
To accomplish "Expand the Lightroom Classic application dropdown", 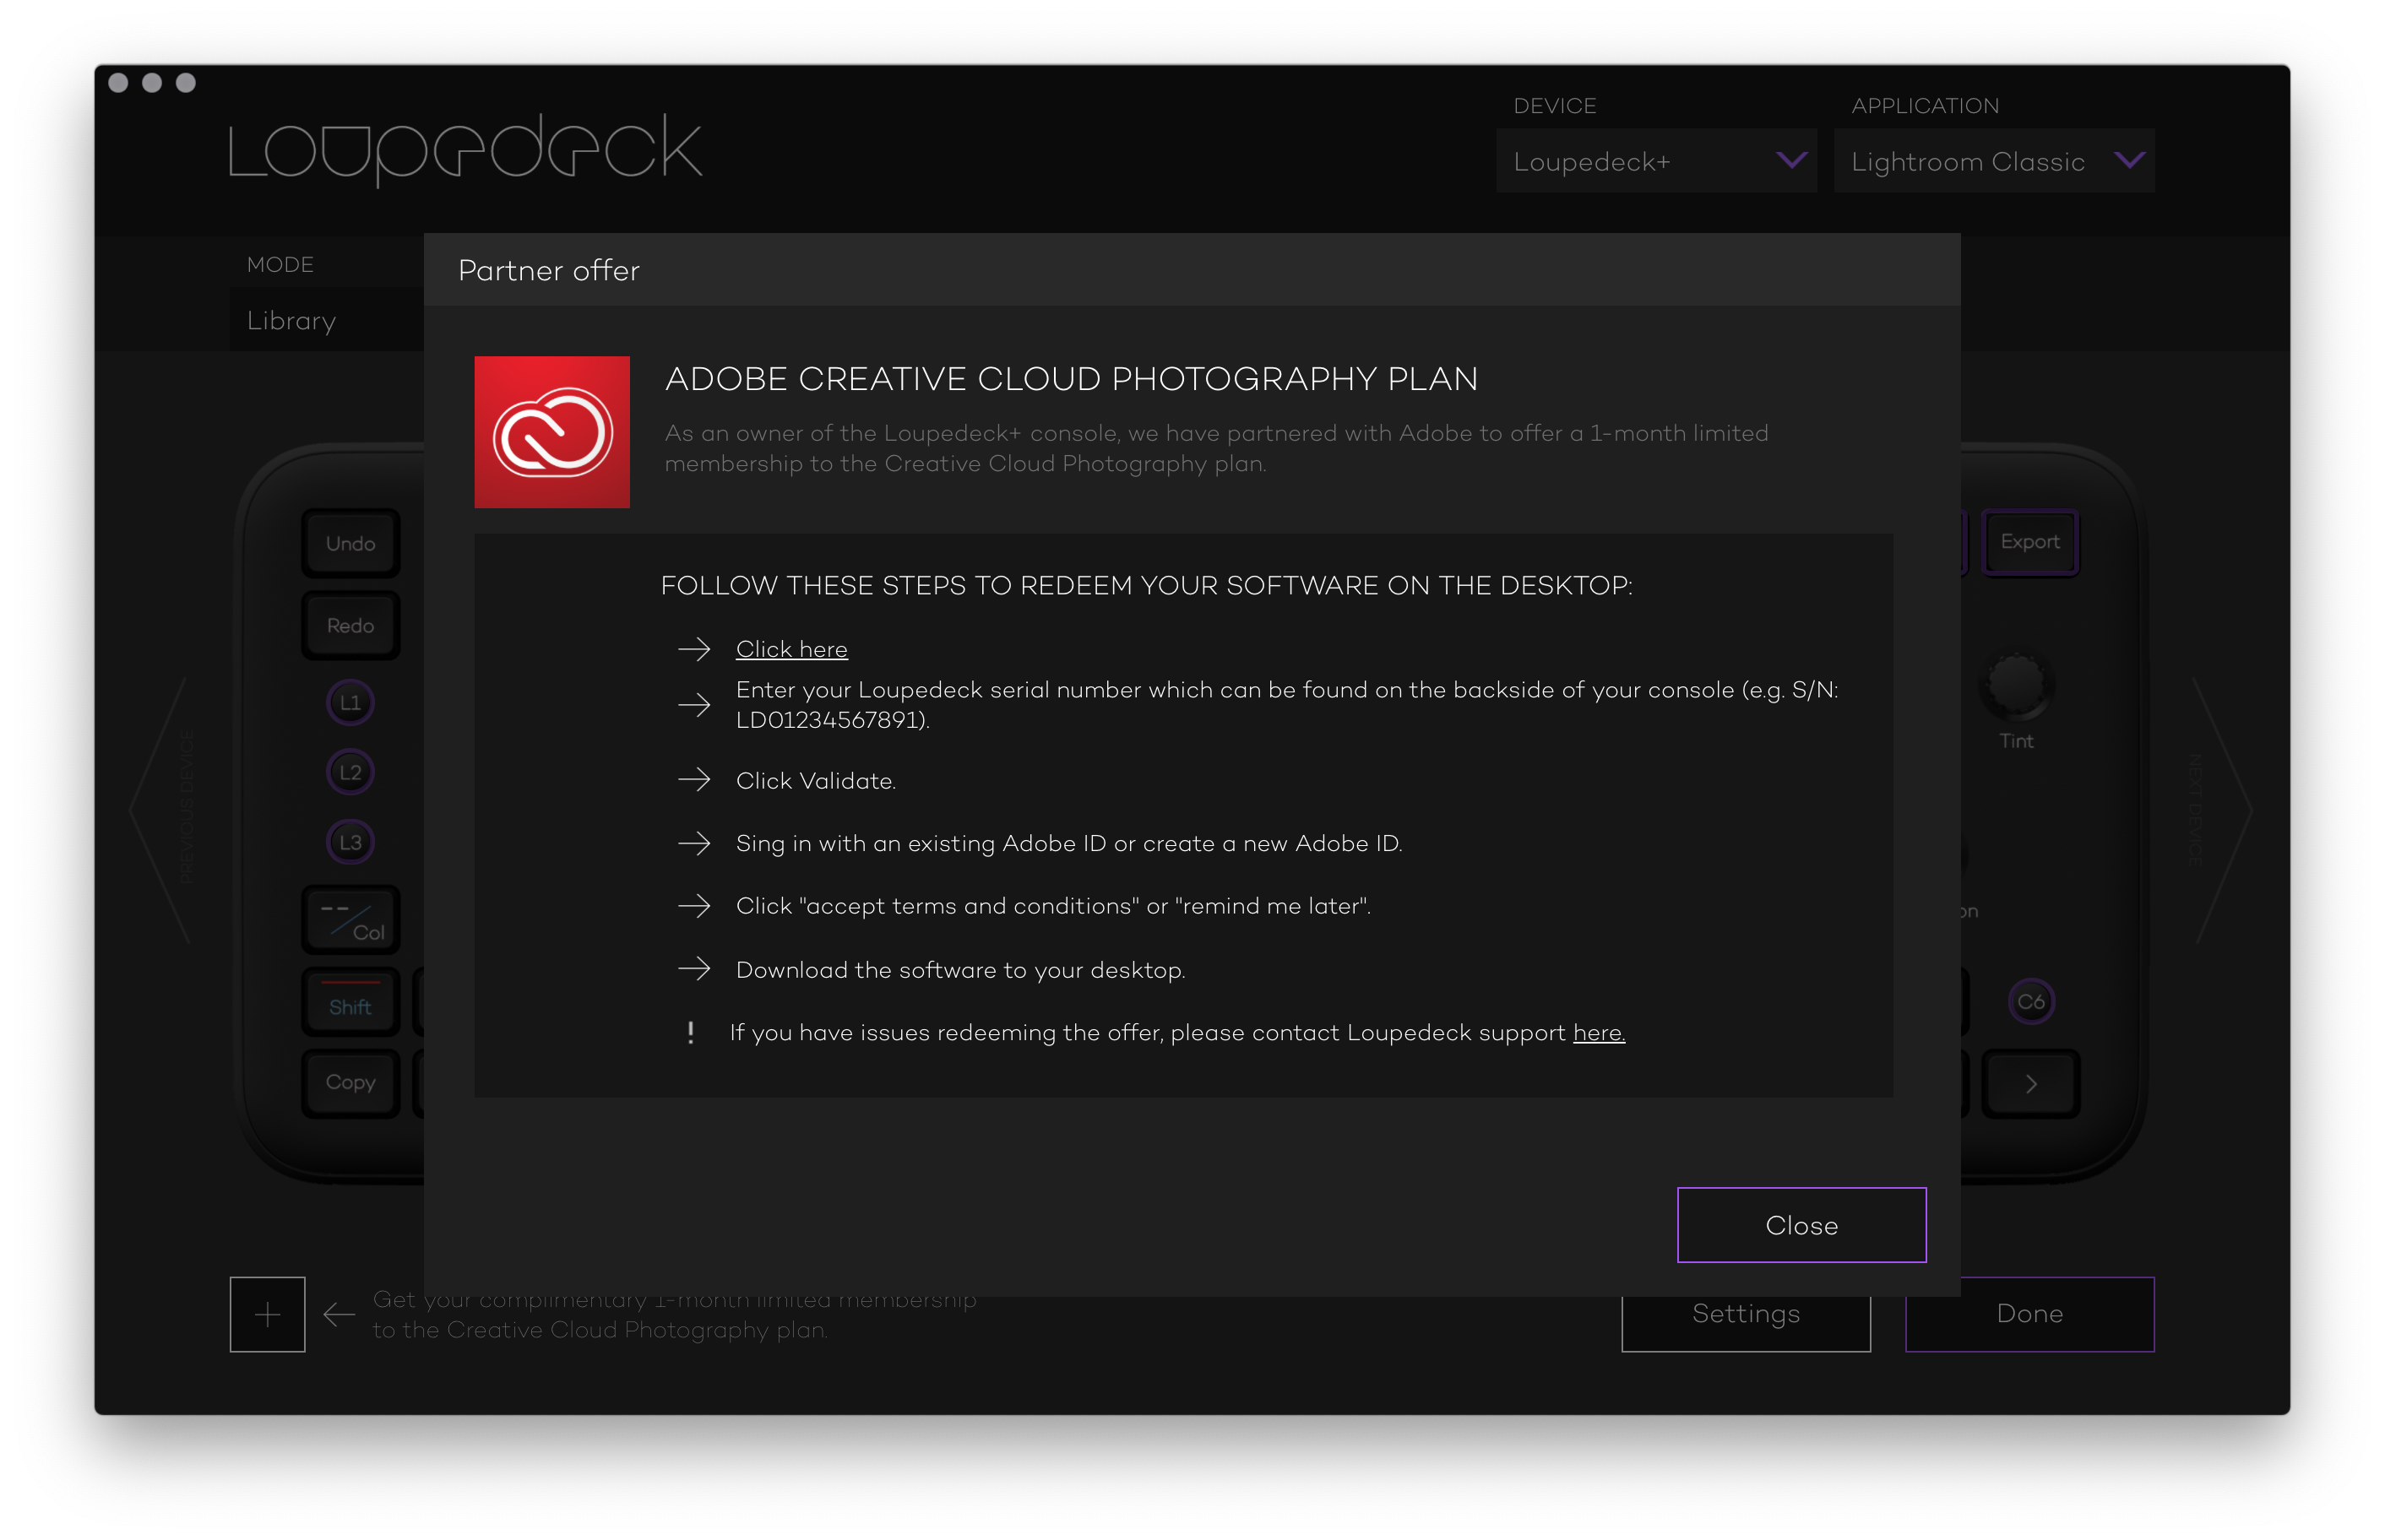I will 1993,161.
